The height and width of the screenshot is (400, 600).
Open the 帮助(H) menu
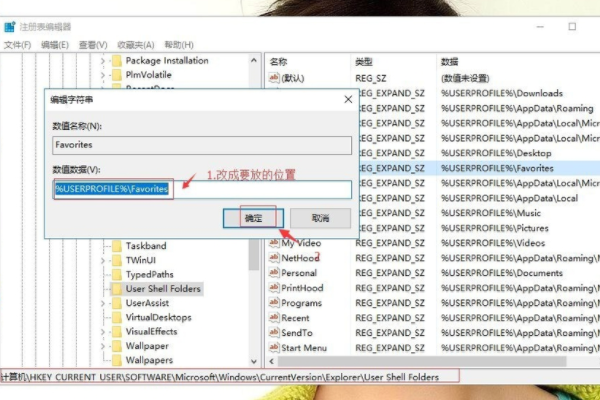pos(179,45)
